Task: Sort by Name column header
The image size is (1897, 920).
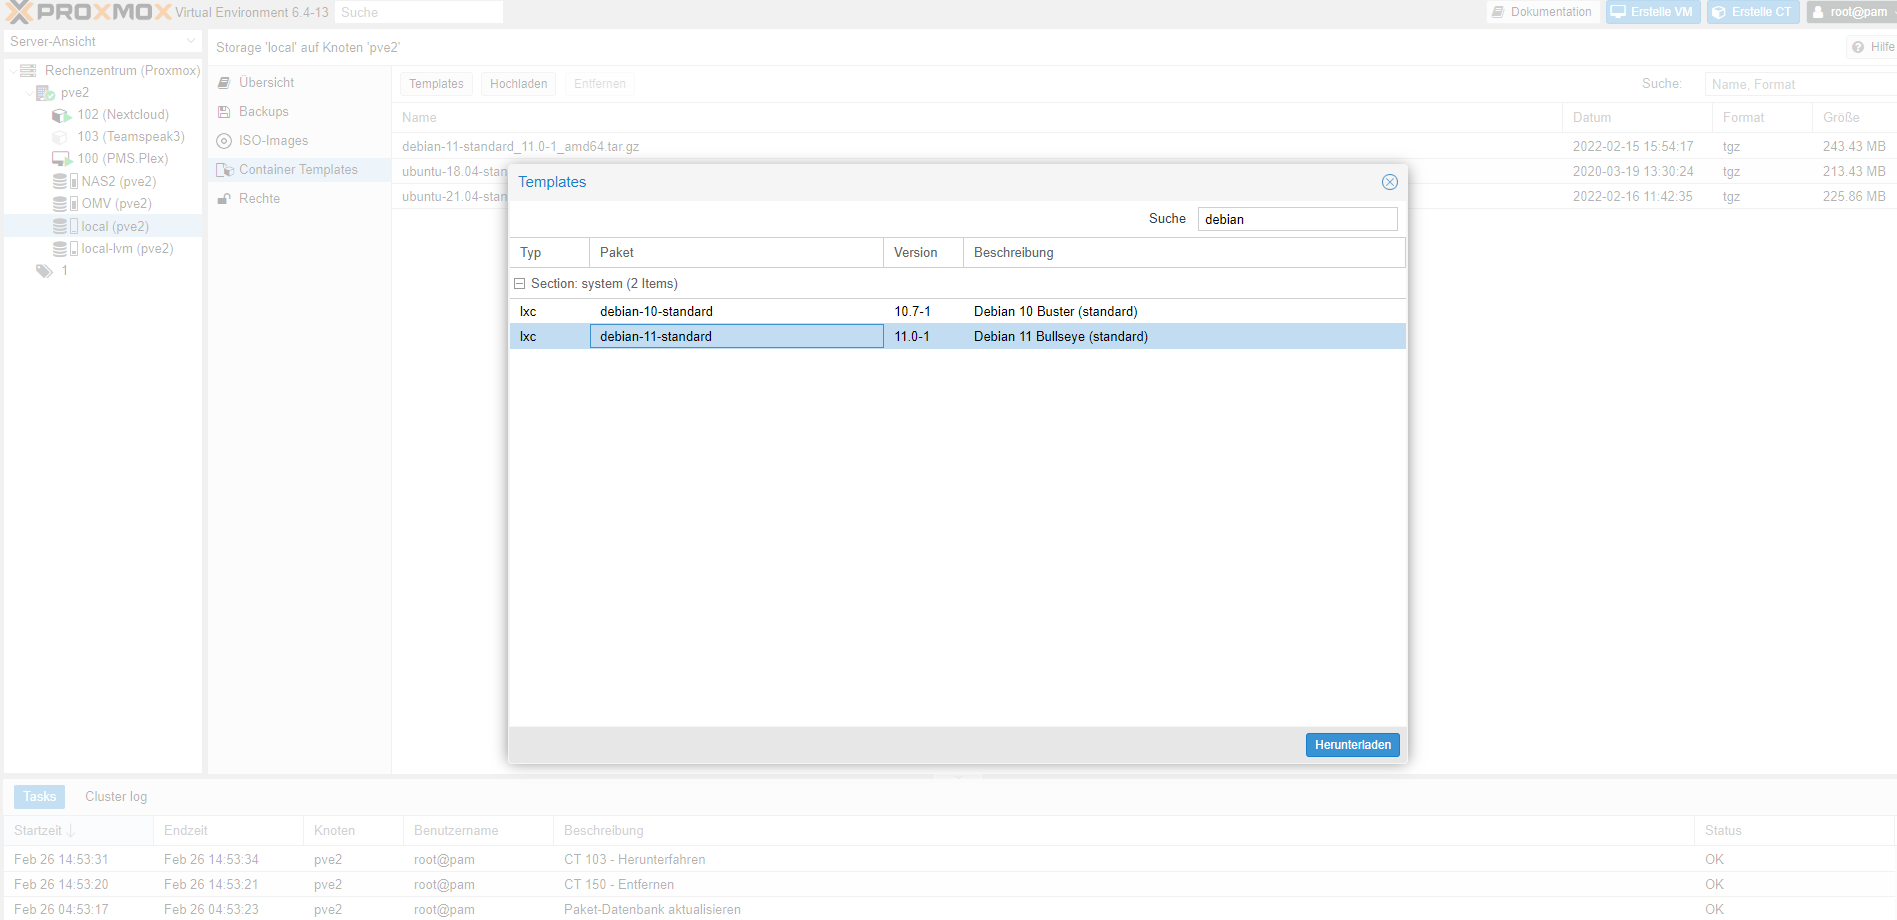Action: (x=976, y=117)
